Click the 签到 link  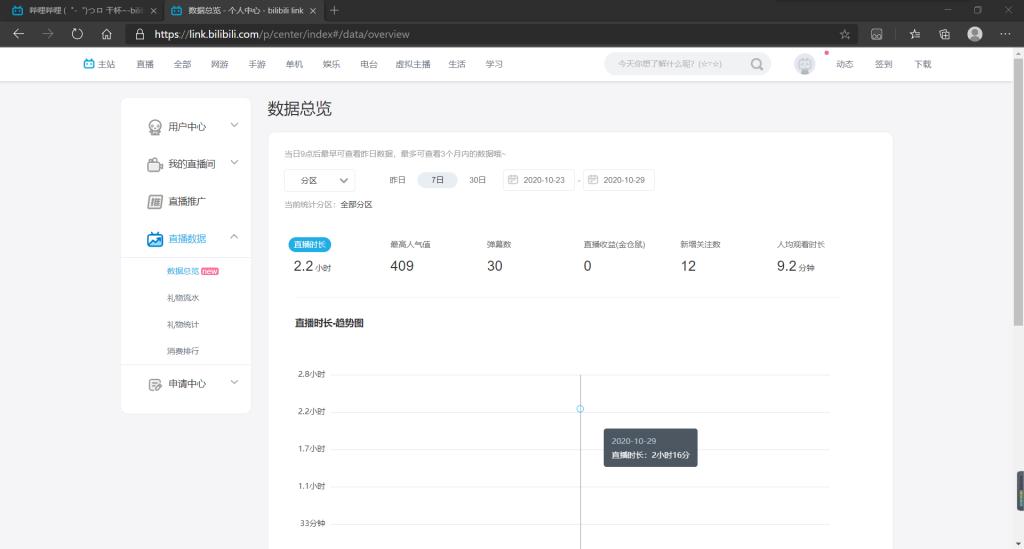(x=883, y=64)
